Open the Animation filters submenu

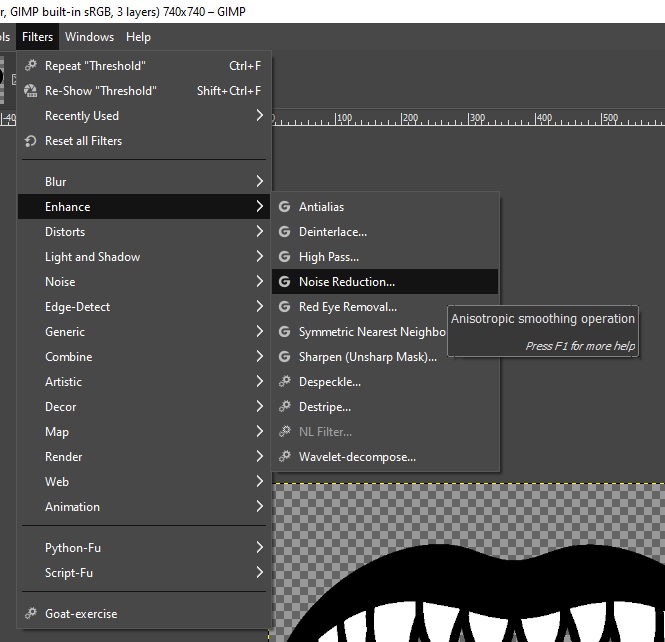tap(144, 507)
